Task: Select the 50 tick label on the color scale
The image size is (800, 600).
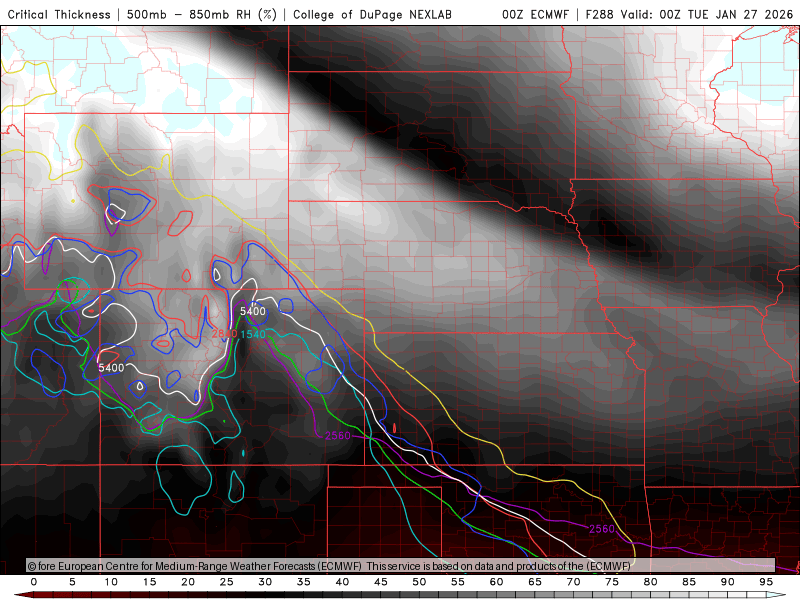Action: click(x=419, y=582)
